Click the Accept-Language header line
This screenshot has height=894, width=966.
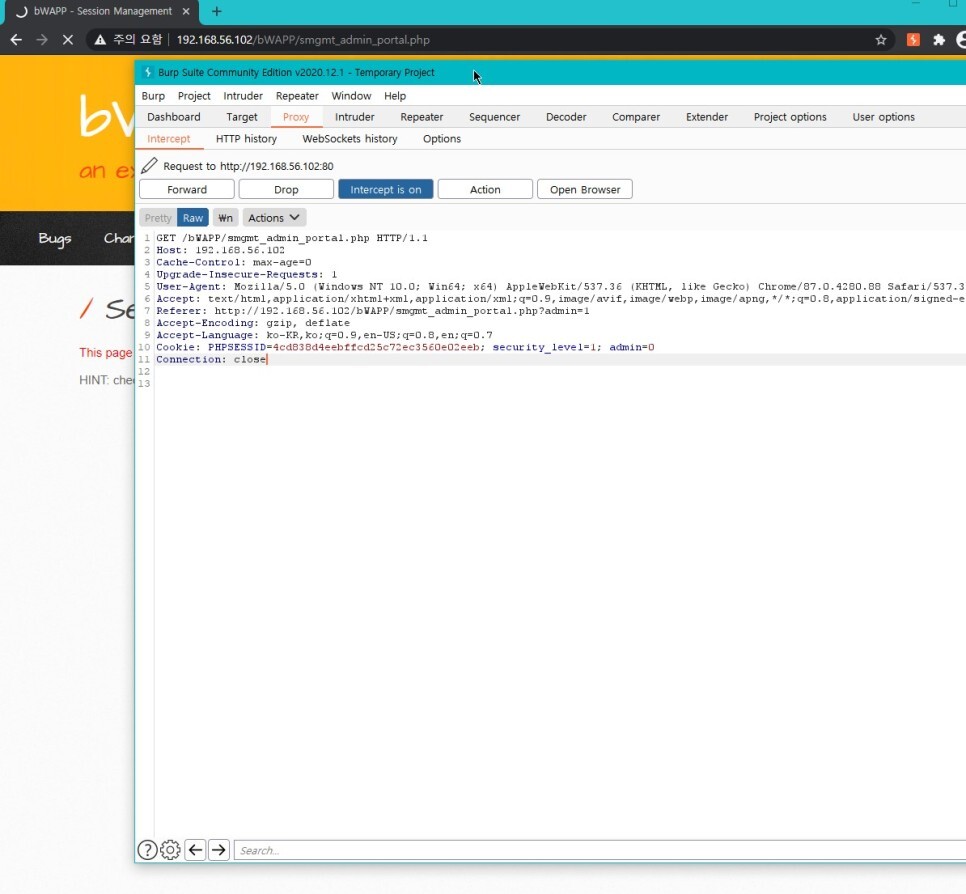tap(324, 335)
